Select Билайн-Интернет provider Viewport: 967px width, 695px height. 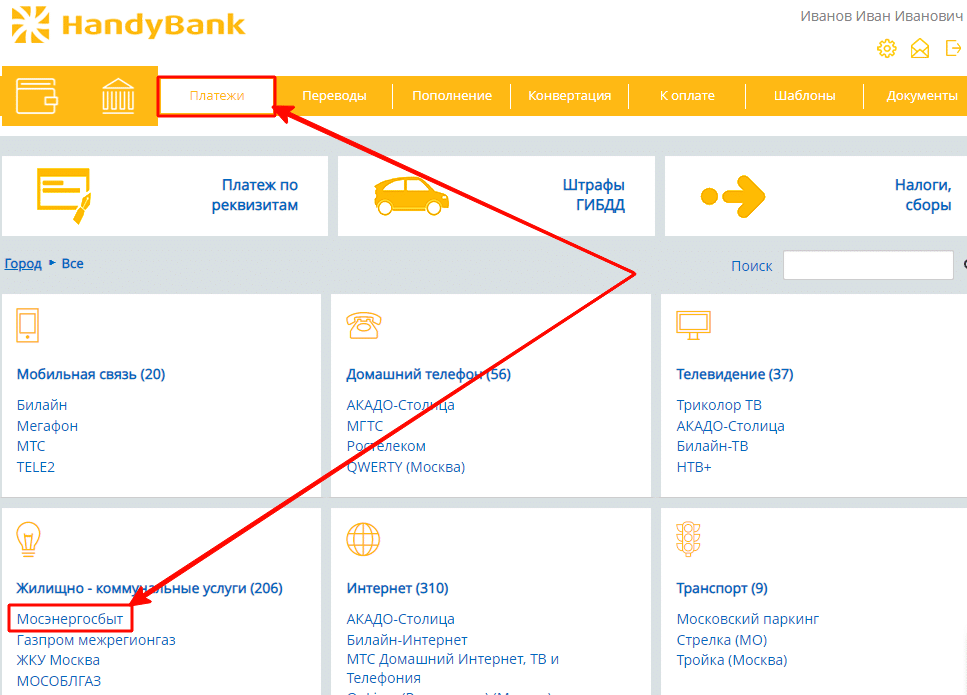[406, 640]
